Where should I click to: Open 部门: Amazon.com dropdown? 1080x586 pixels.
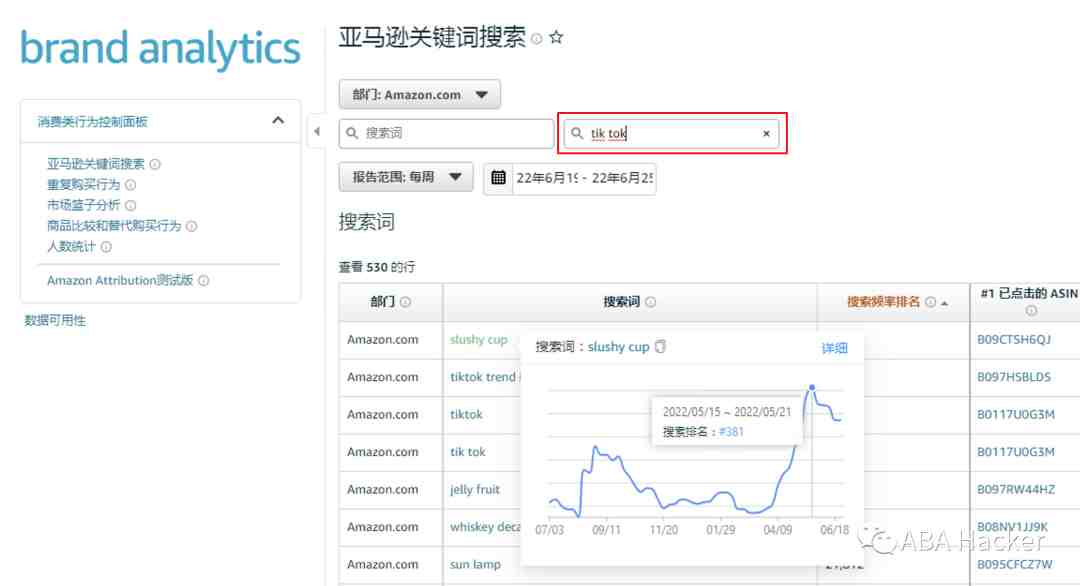point(419,94)
